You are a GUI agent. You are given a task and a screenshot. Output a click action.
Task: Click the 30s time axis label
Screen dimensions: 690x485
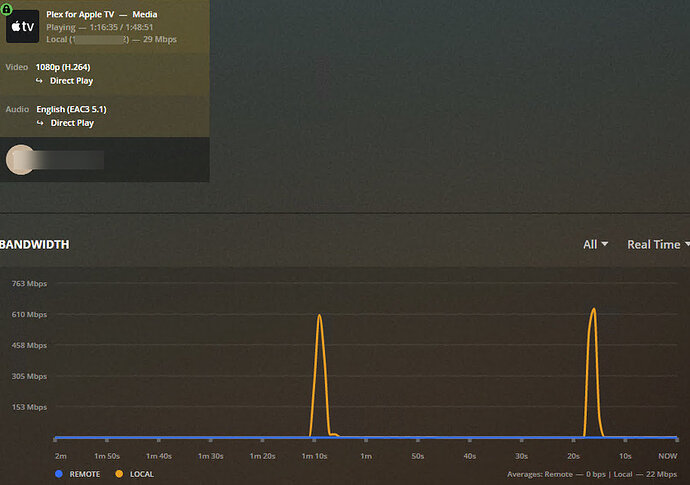click(x=521, y=456)
